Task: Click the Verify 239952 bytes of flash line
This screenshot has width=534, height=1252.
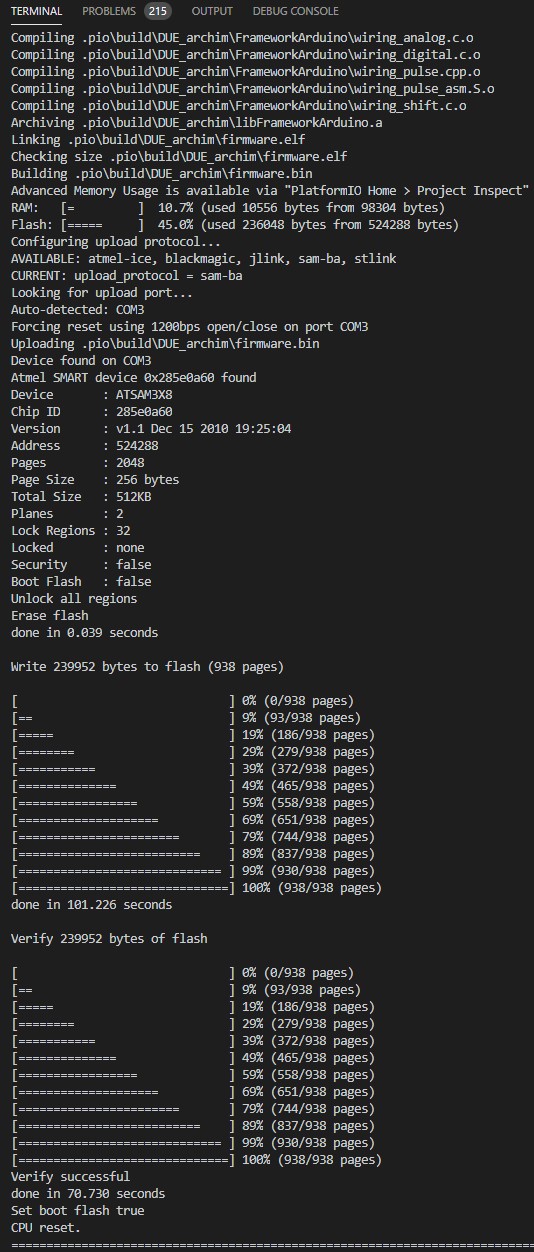Action: click(x=109, y=939)
